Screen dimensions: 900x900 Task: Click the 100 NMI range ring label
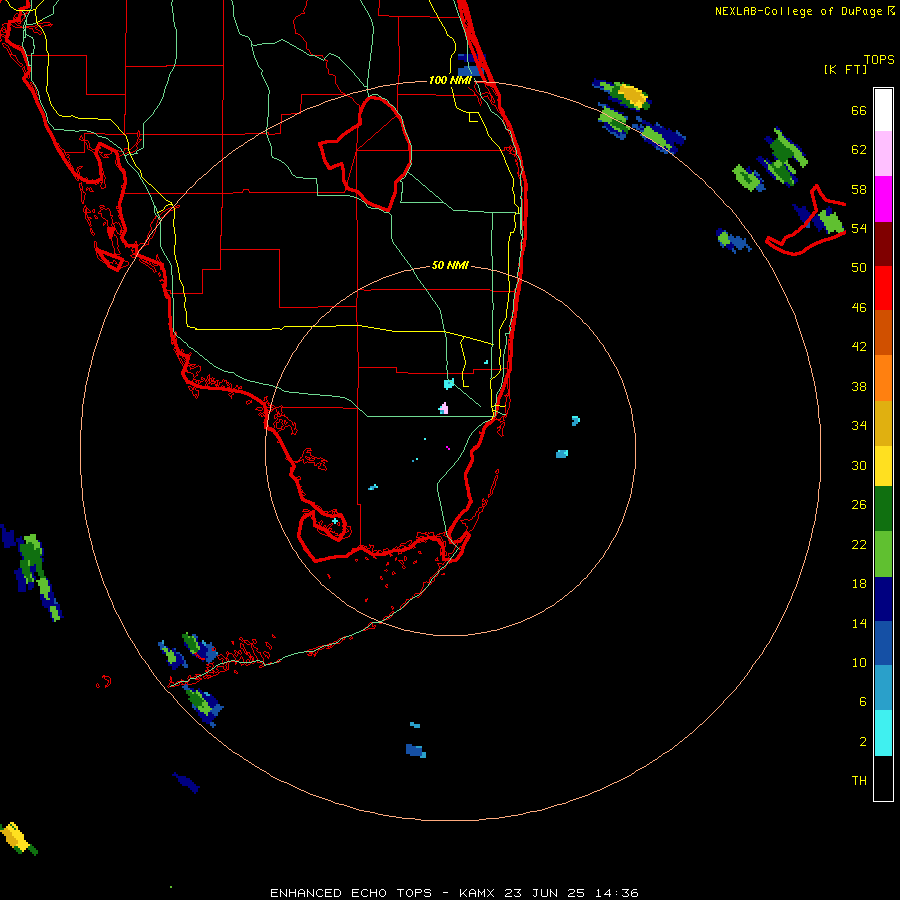click(x=450, y=80)
